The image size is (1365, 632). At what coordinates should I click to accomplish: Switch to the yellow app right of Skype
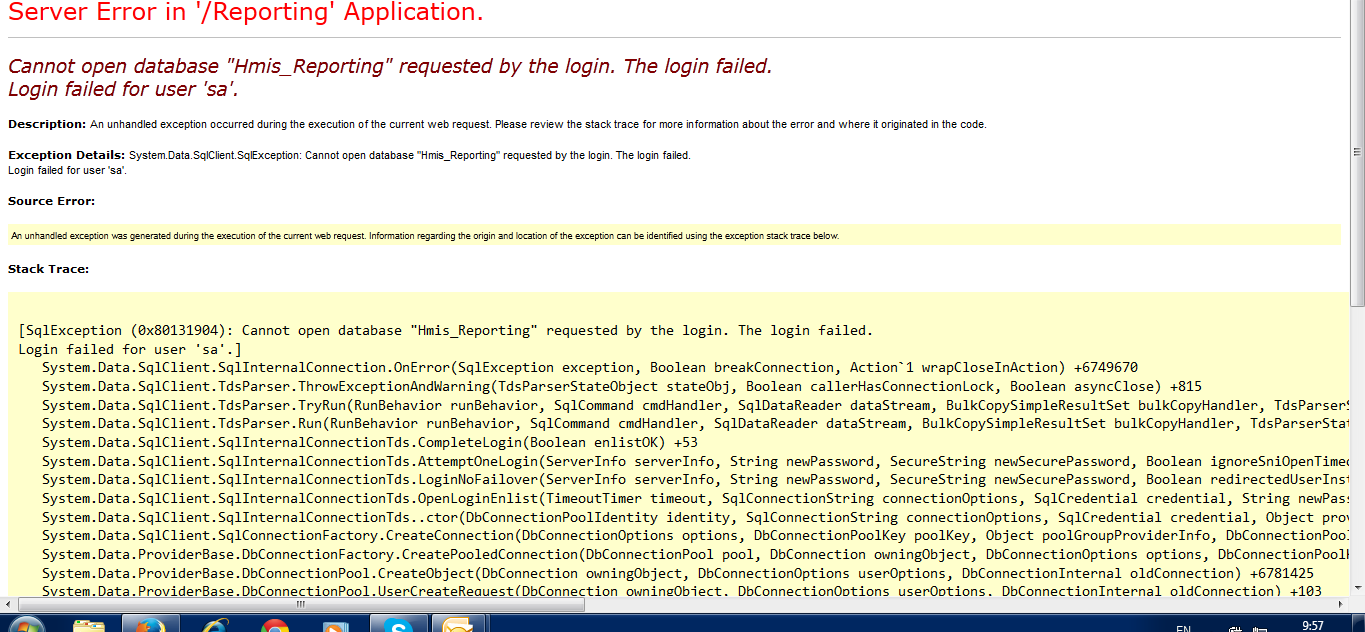click(x=458, y=626)
